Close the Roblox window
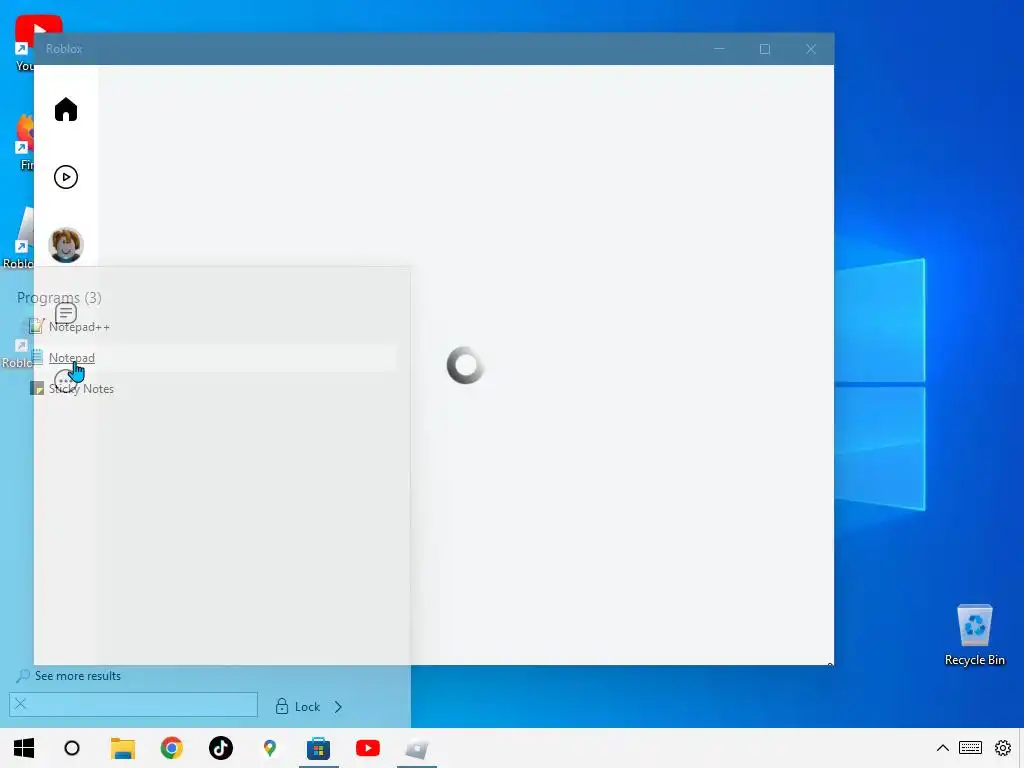 pos(811,49)
